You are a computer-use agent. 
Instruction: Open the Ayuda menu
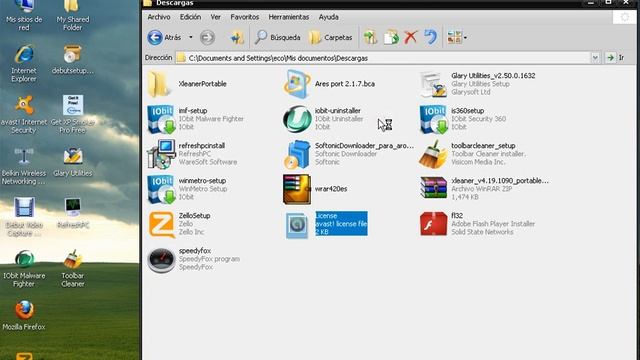(329, 17)
